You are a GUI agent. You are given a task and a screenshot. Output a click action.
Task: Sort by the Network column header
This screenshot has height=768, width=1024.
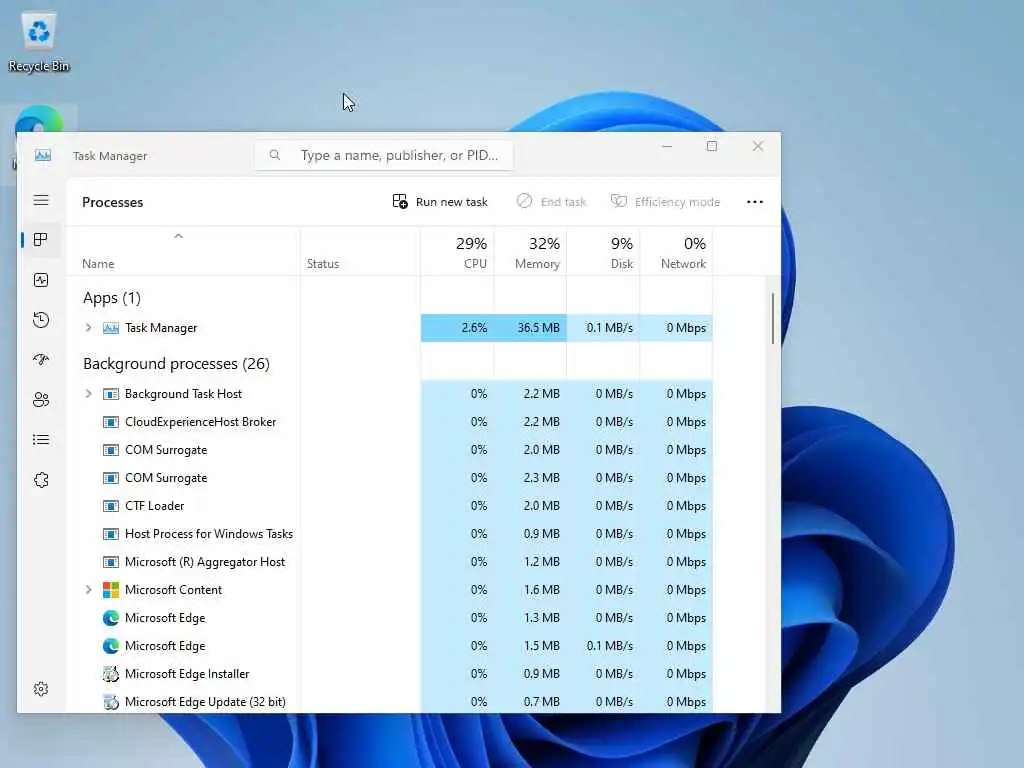[677, 252]
